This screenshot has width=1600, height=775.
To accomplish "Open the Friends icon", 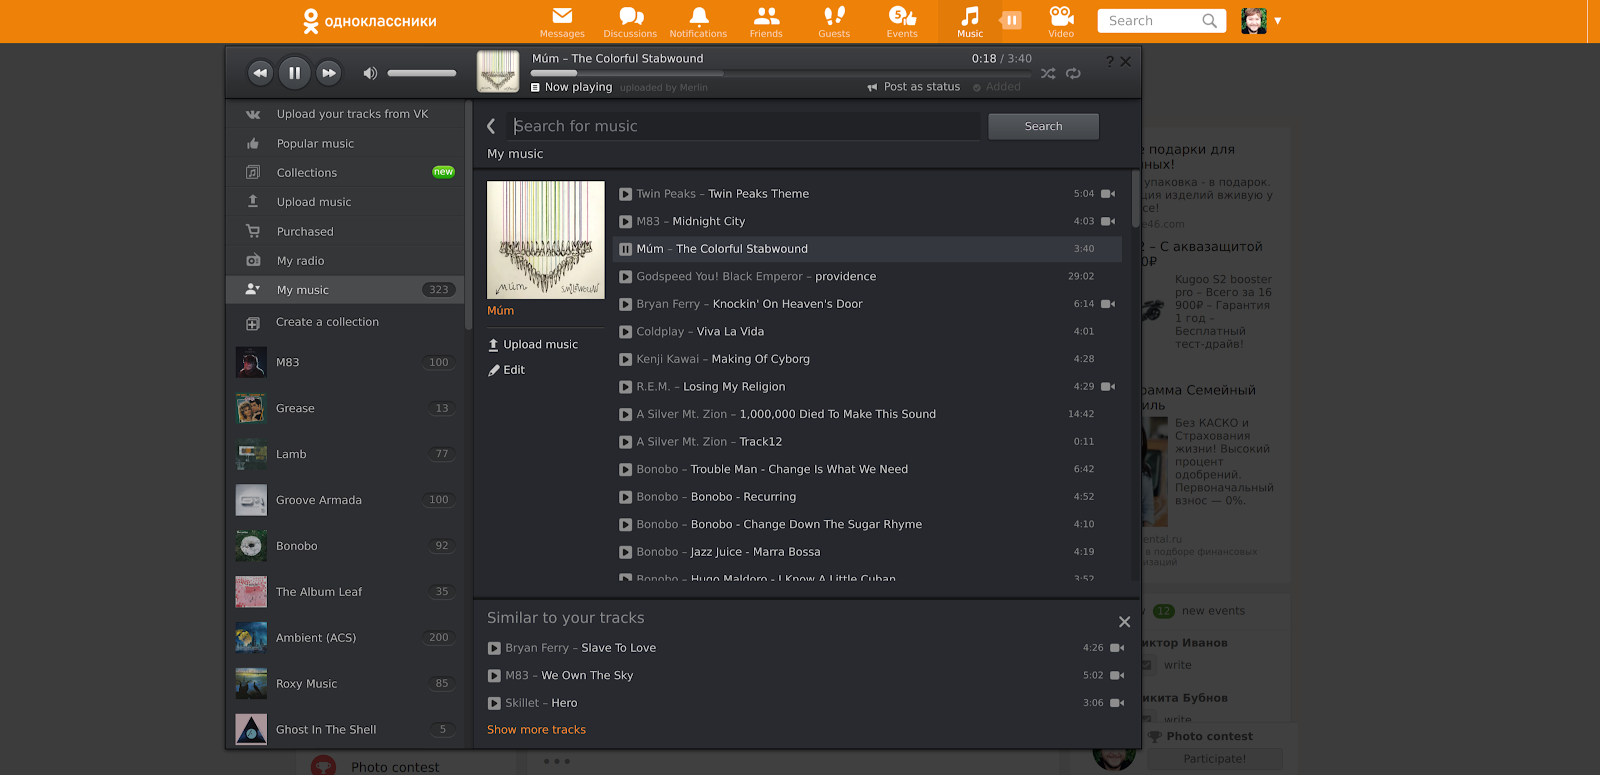I will click(766, 21).
